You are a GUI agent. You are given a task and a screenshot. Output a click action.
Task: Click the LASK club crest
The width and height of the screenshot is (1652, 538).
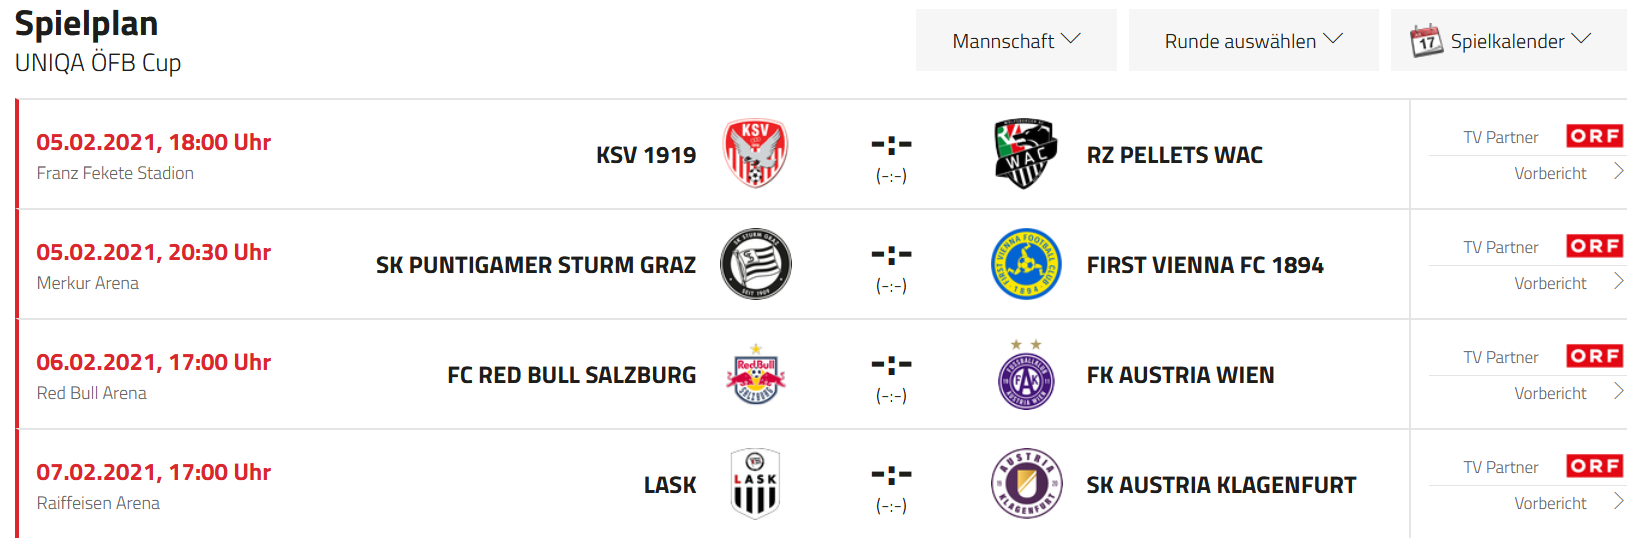(755, 484)
